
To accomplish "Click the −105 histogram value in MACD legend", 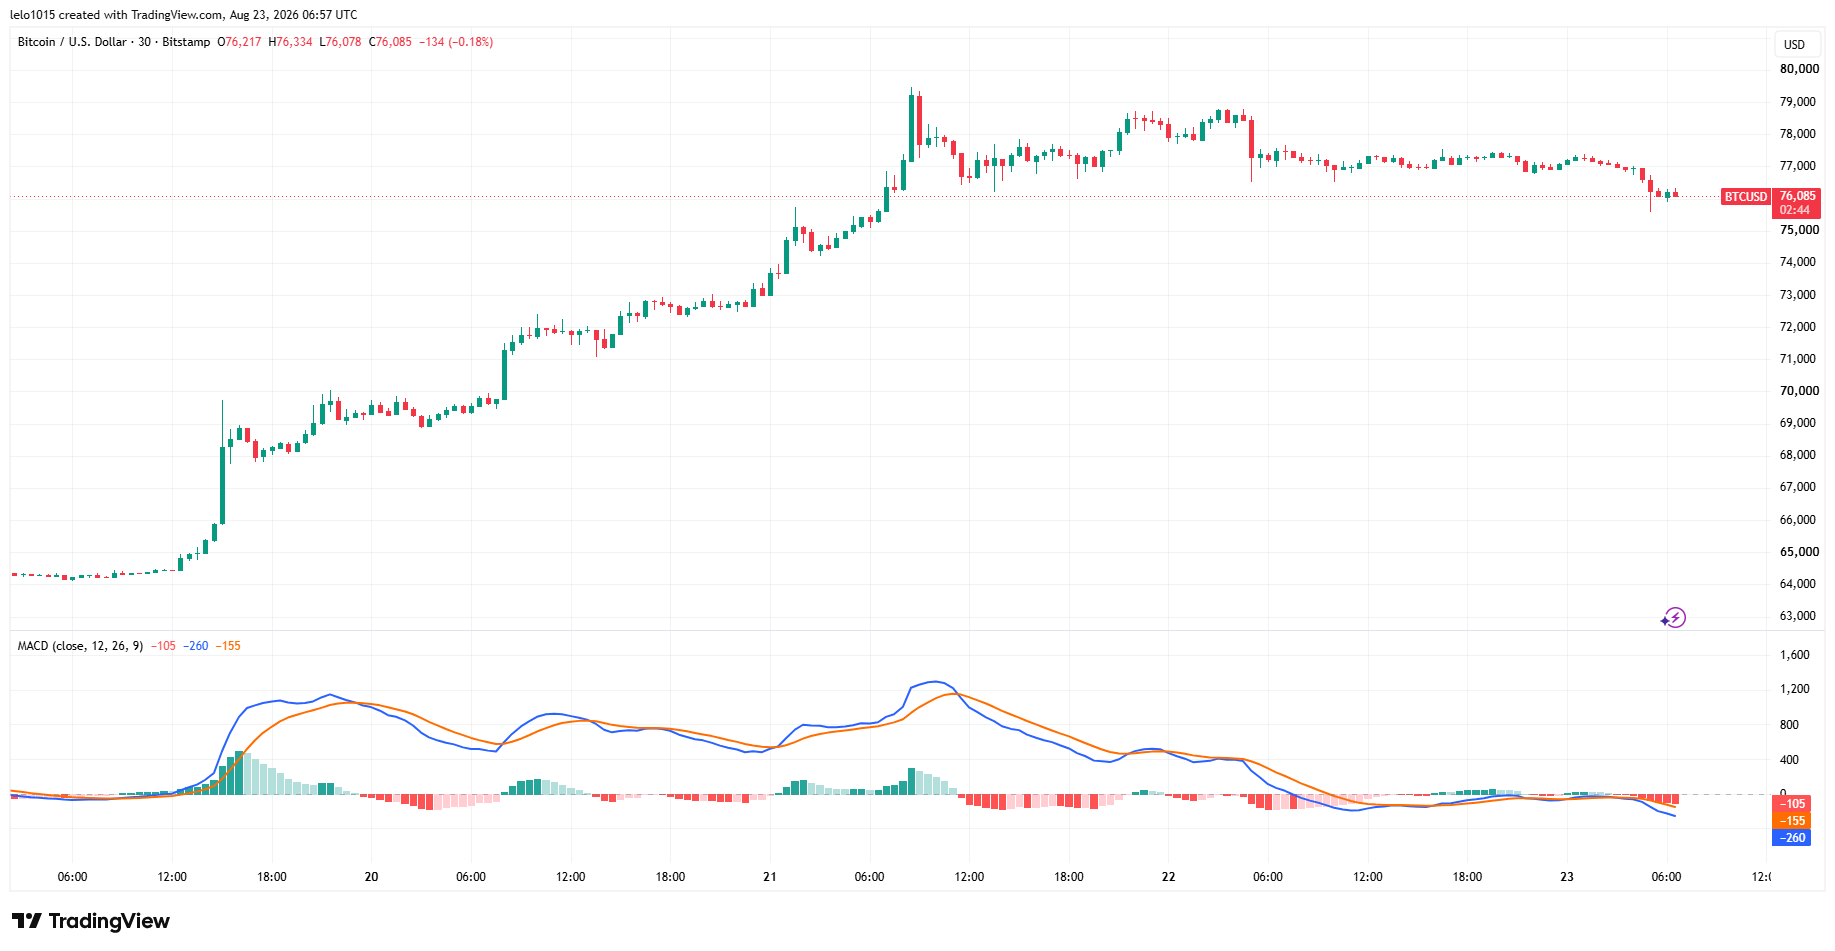I will point(163,646).
